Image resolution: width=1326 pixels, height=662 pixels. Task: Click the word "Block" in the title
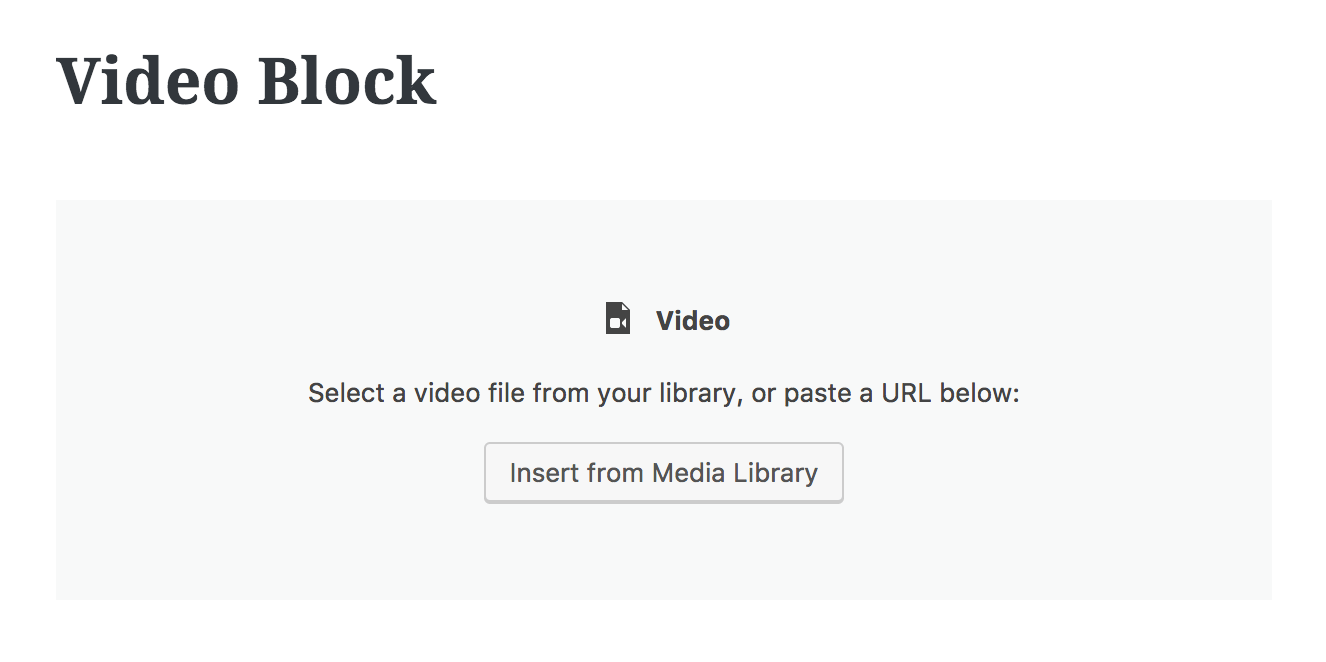pyautogui.click(x=347, y=80)
